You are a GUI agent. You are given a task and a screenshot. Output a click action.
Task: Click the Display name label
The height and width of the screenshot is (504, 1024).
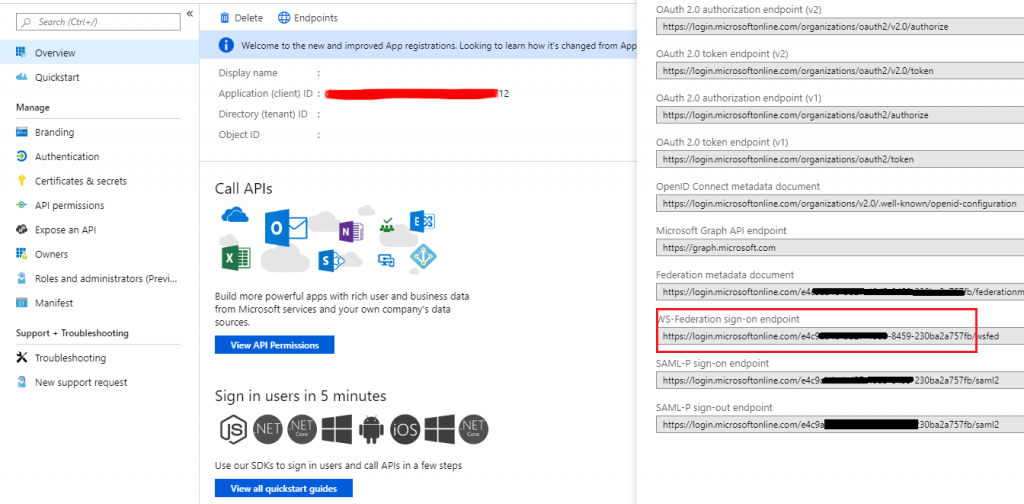point(248,73)
